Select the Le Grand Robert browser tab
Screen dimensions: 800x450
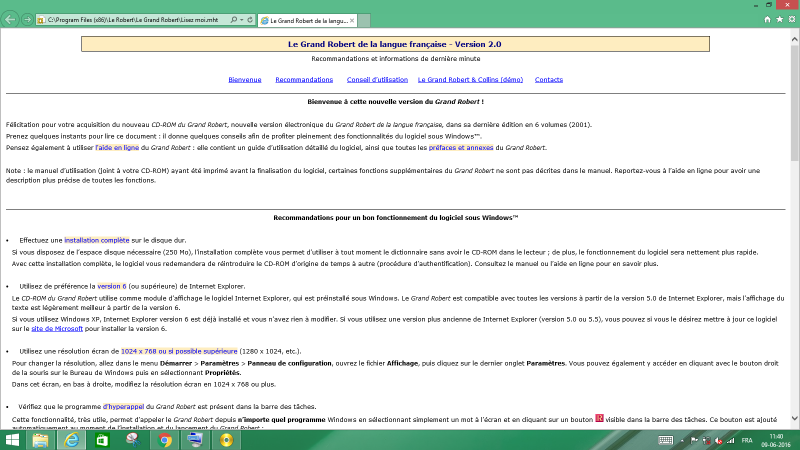pyautogui.click(x=305, y=20)
